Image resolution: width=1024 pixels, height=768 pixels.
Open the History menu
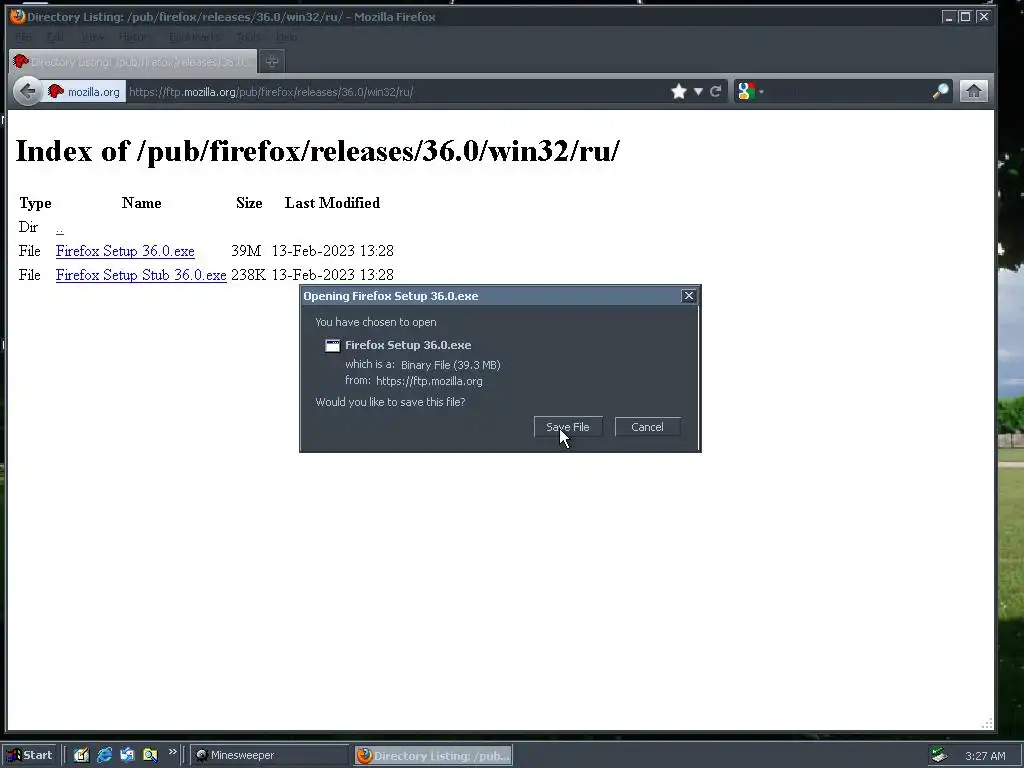[x=135, y=37]
